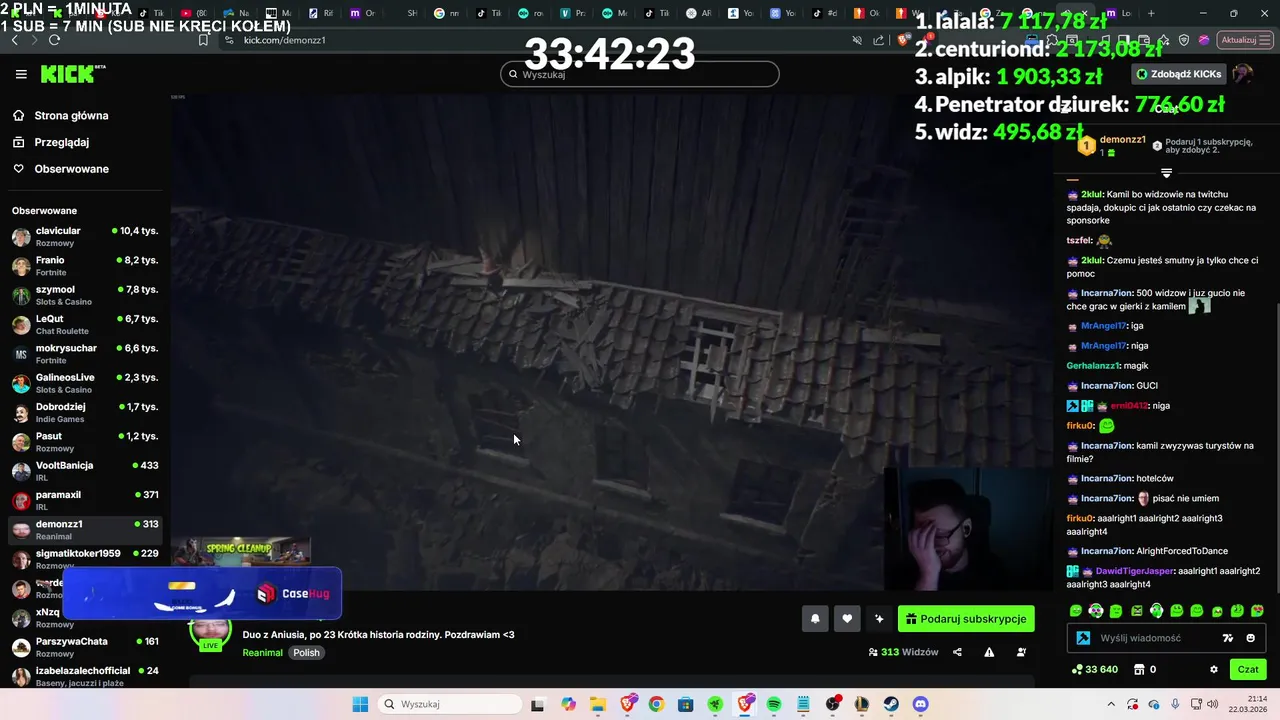Click the Polish language tag

click(306, 653)
